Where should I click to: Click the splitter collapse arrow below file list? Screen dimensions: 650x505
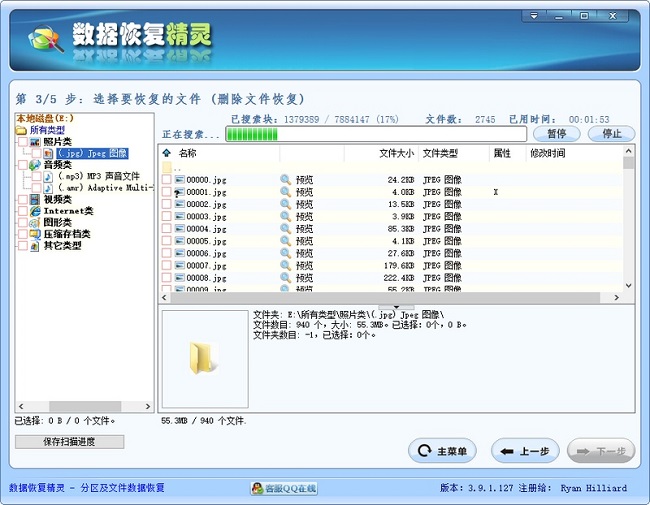pos(396,306)
